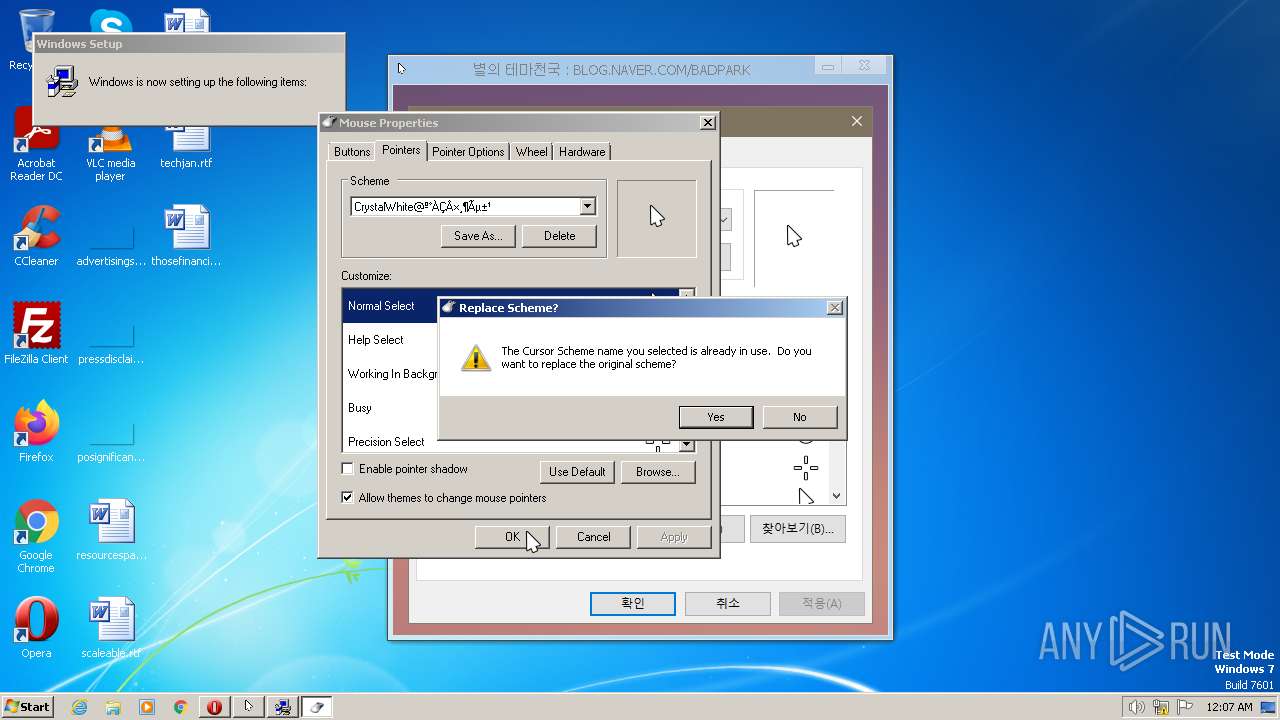Click the 확인 button in the Korean dialog
The image size is (1280, 720).
click(x=633, y=603)
